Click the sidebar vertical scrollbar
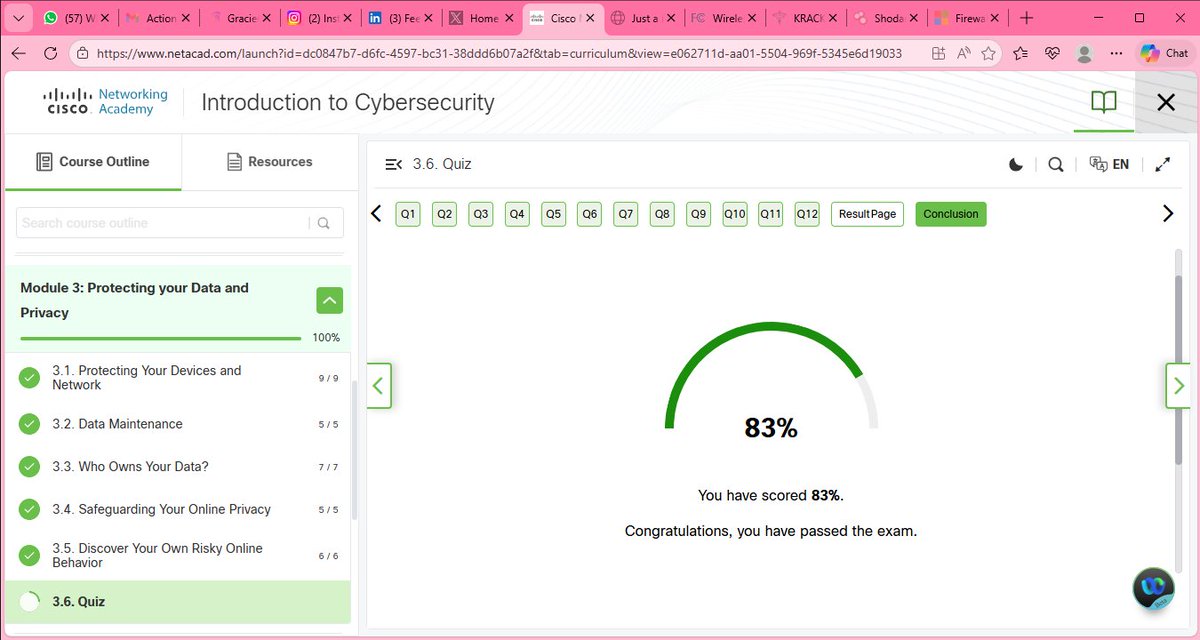This screenshot has width=1200, height=640. (354, 450)
